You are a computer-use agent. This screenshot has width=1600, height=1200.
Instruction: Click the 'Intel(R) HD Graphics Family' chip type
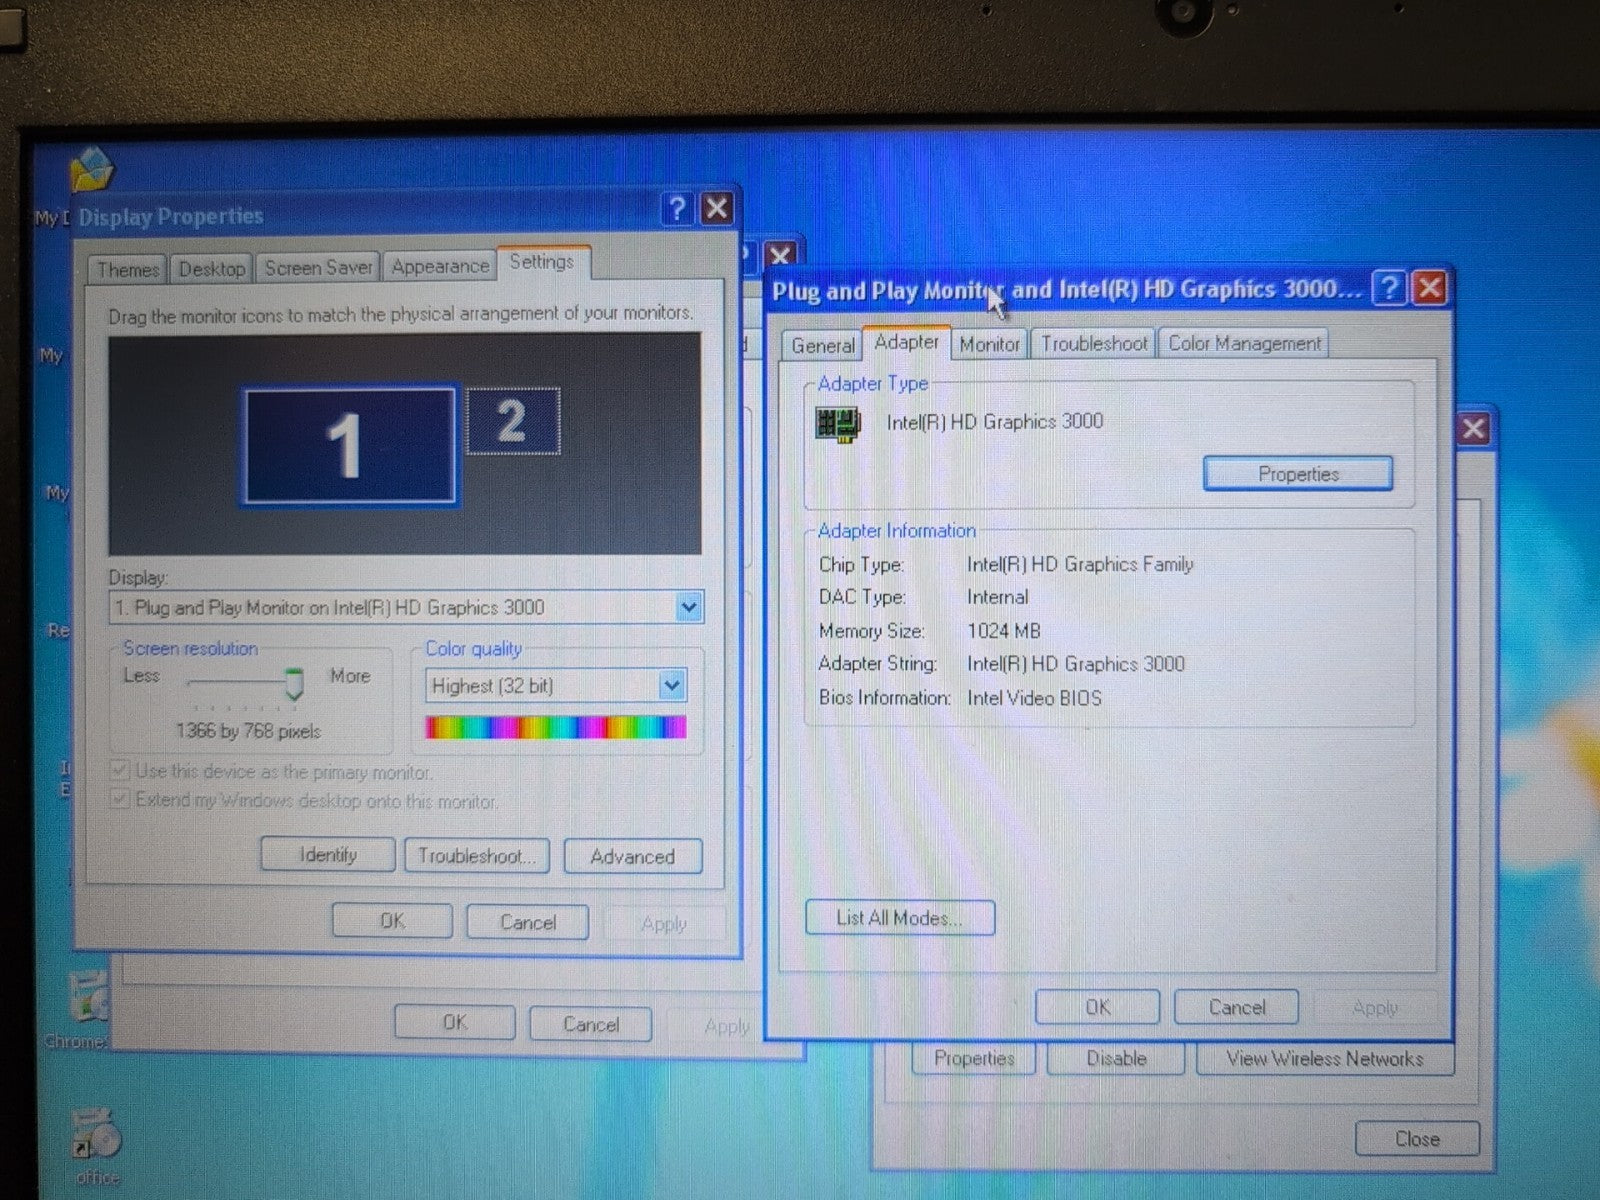[x=1080, y=564]
